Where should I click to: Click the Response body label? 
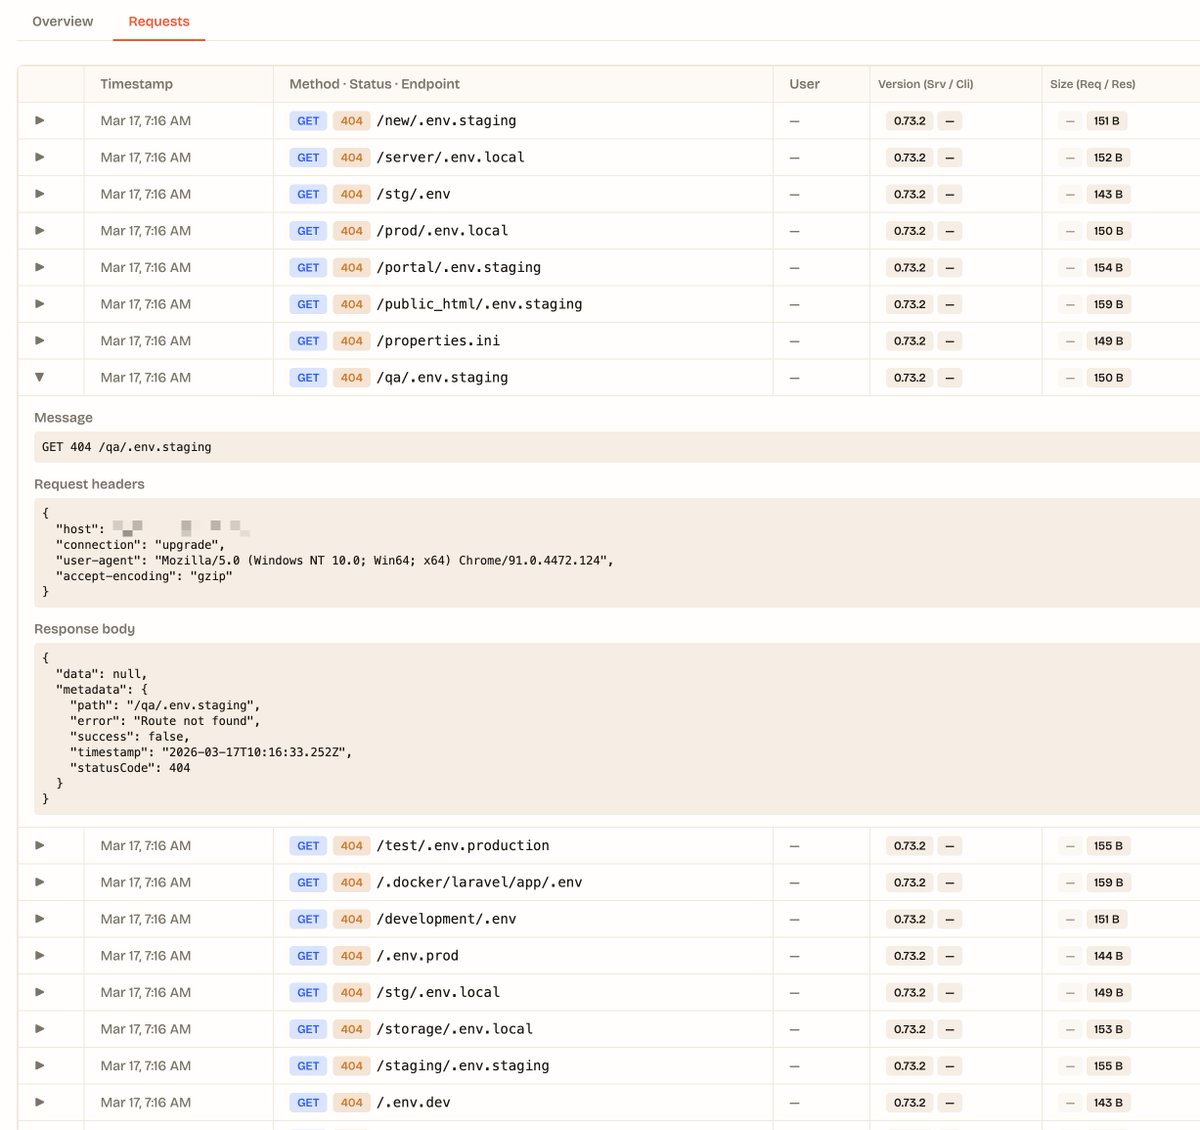pyautogui.click(x=84, y=629)
